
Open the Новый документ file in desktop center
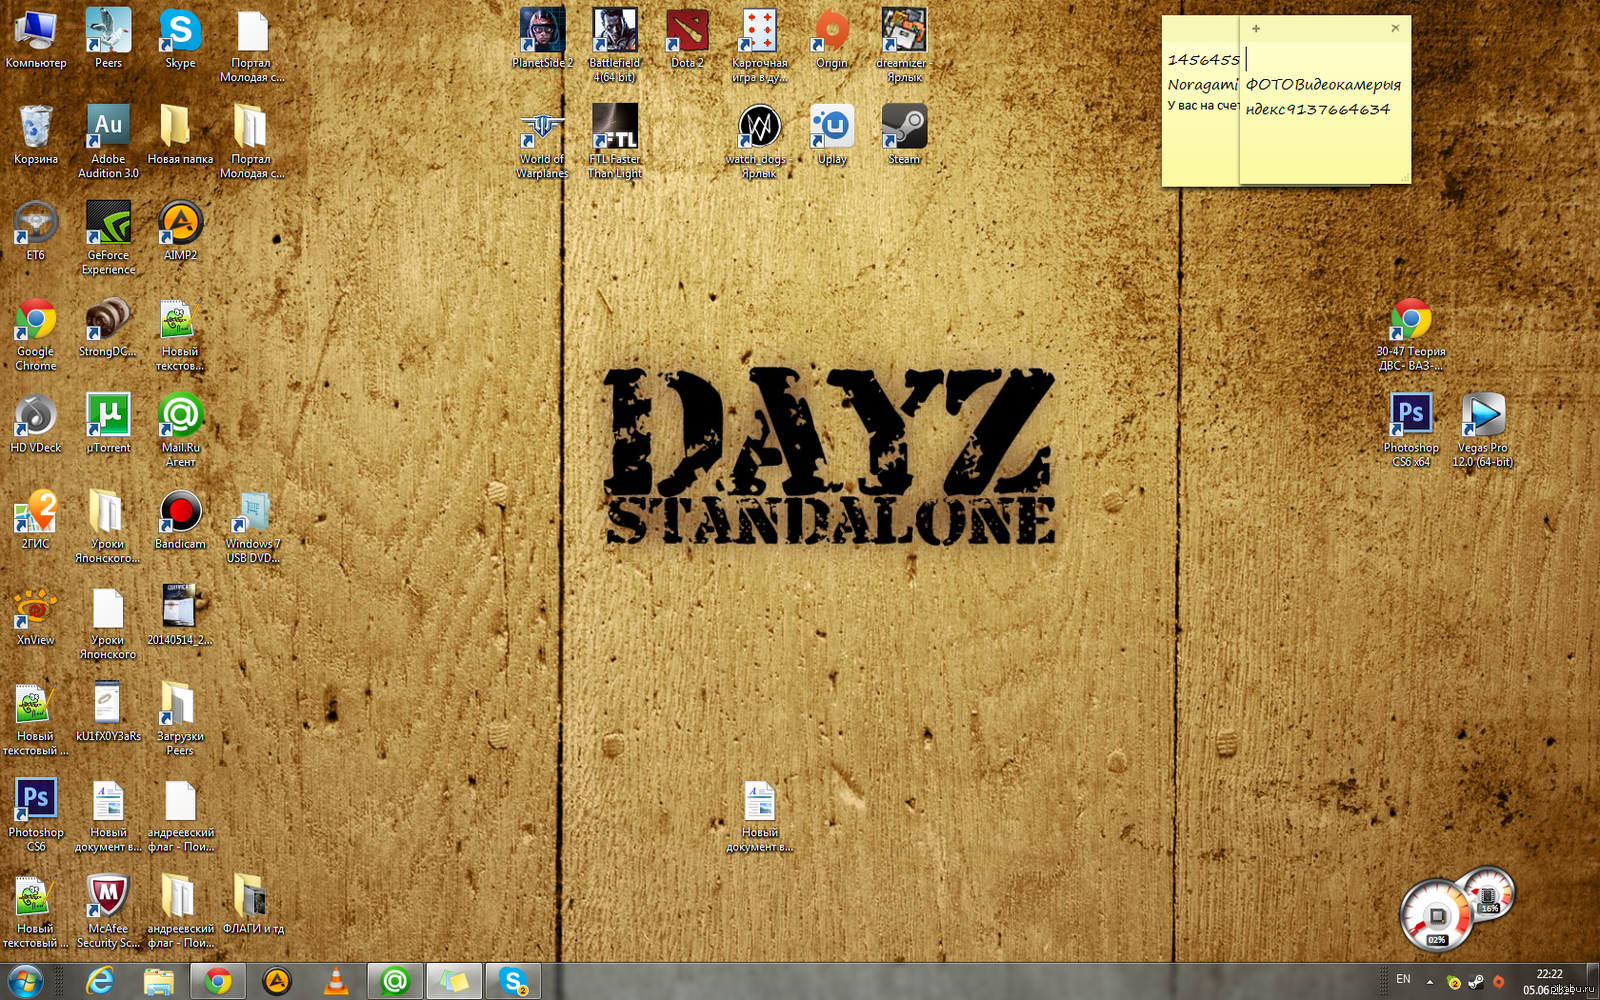tap(759, 817)
